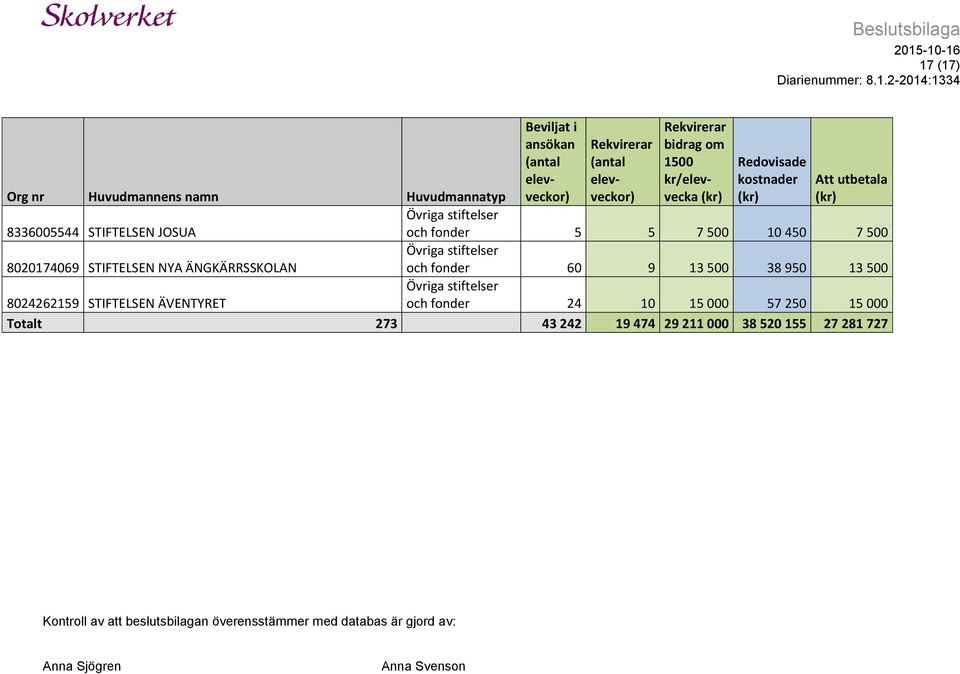Click the total 27 281 727
The width and height of the screenshot is (960, 674).
click(x=855, y=323)
